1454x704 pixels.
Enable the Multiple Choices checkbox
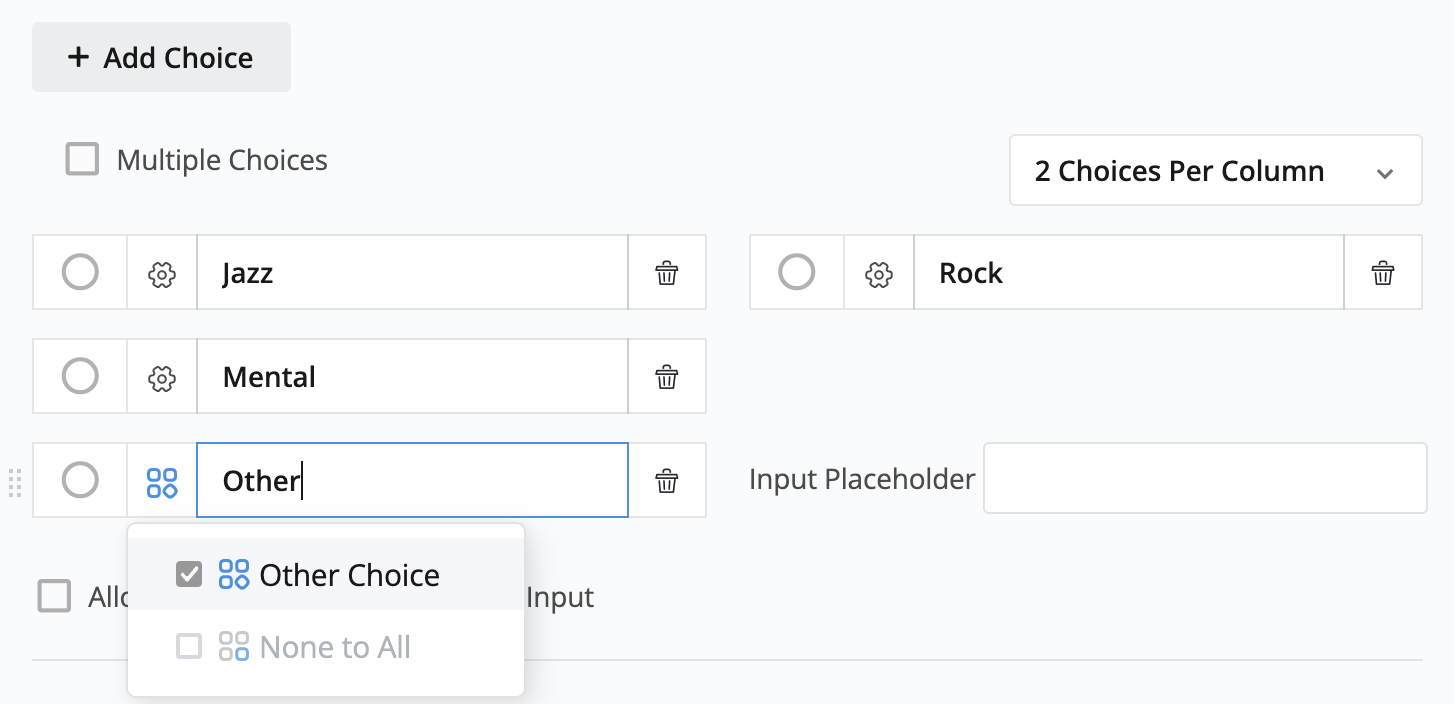82,160
